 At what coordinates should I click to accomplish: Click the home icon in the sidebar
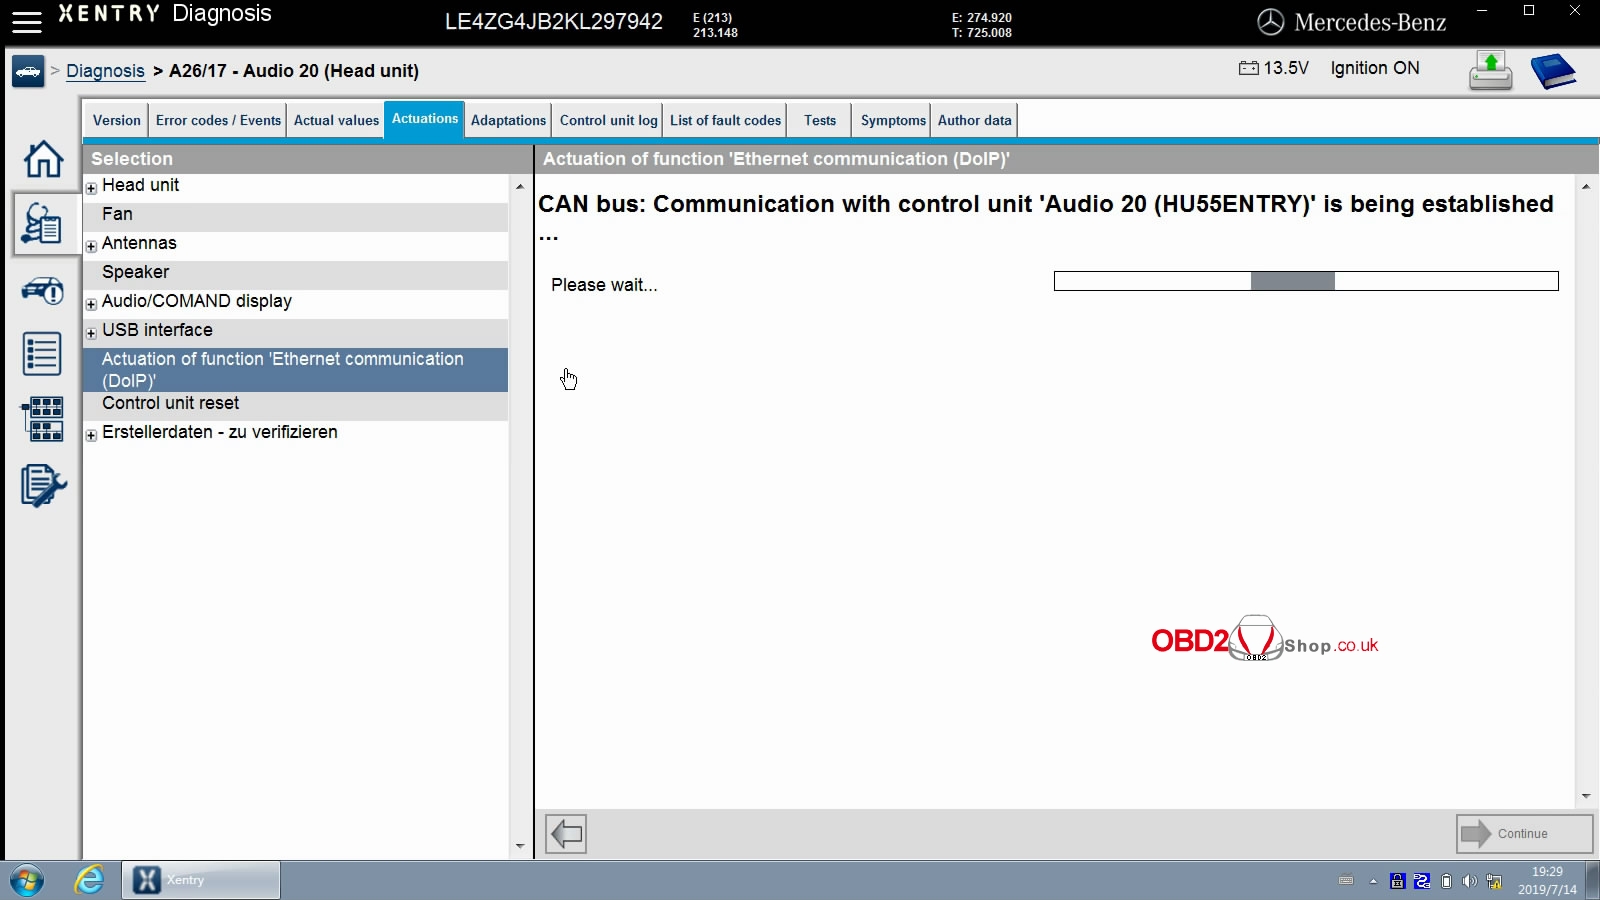point(43,159)
